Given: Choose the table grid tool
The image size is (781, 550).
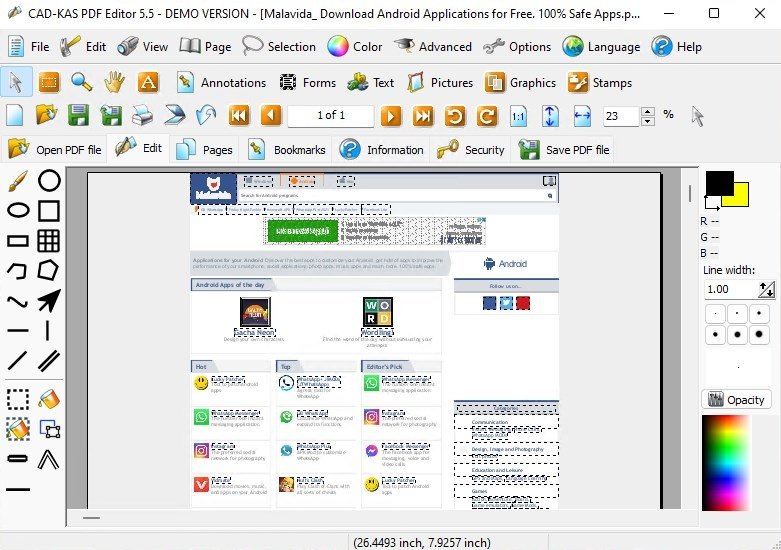Looking at the screenshot, I should (x=49, y=241).
